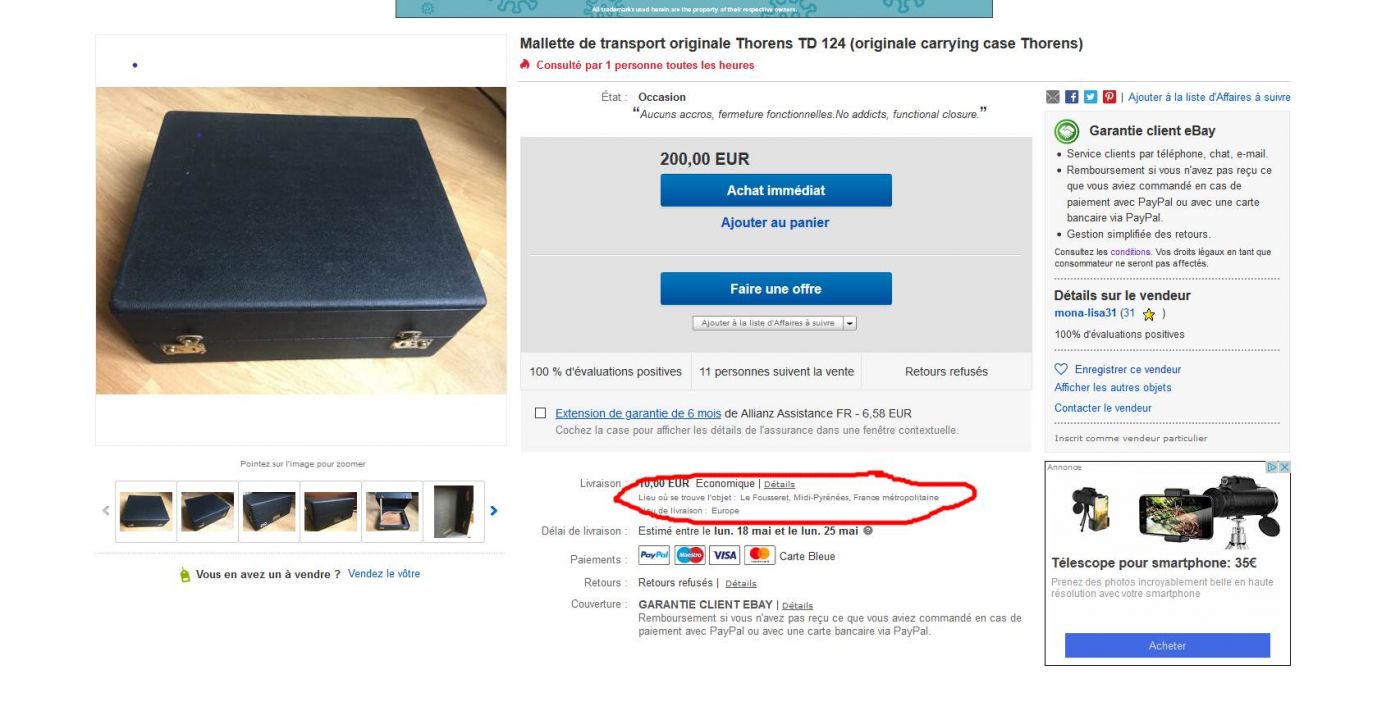This screenshot has width=1400, height=711.
Task: Share listing via email envelope icon
Action: click(1052, 97)
